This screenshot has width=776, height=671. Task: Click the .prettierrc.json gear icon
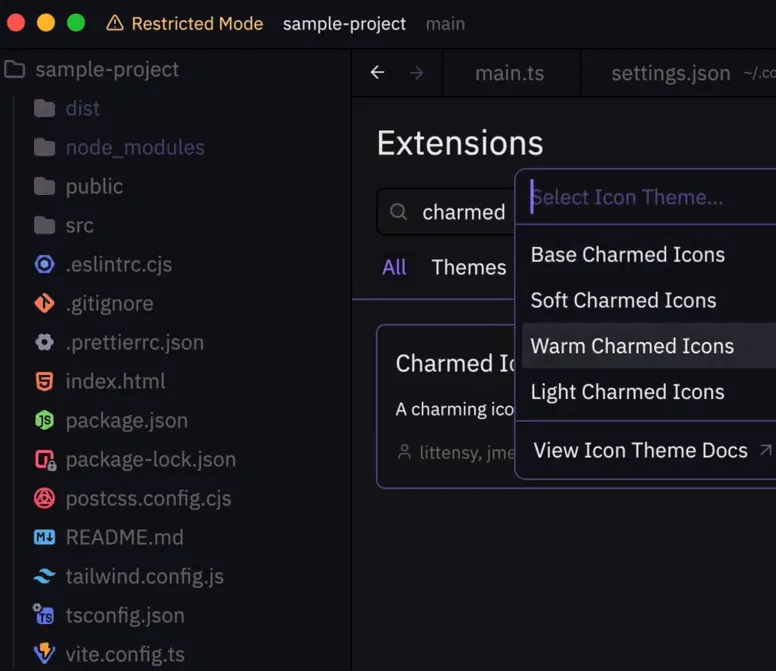pos(45,342)
